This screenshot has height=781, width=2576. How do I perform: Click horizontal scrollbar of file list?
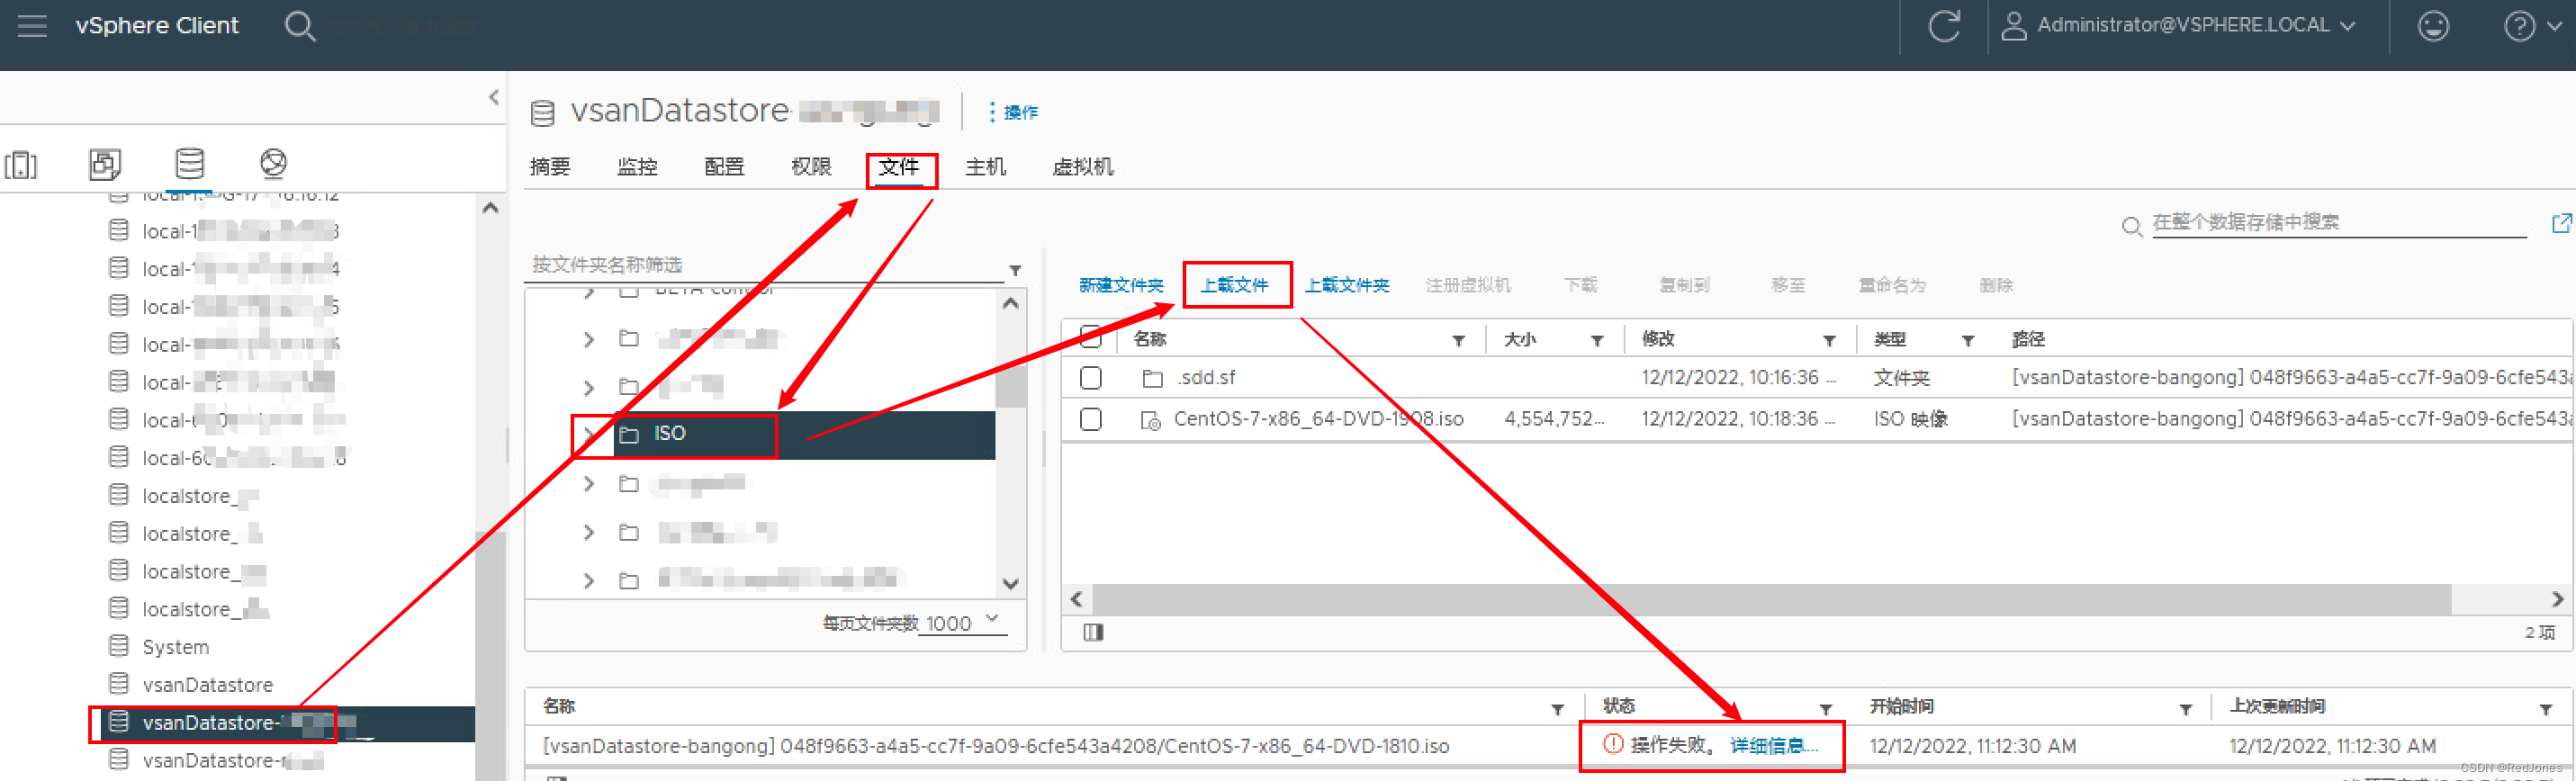[x=1770, y=599]
